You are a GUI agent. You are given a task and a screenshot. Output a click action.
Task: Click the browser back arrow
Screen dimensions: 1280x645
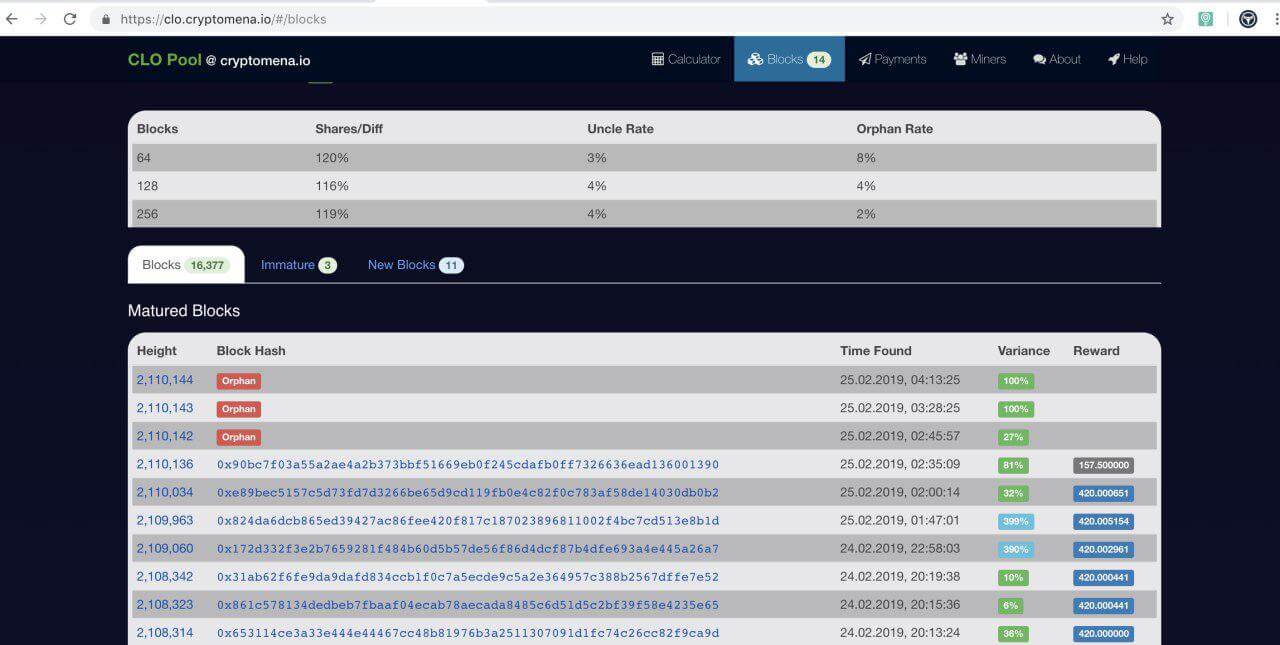coord(12,19)
